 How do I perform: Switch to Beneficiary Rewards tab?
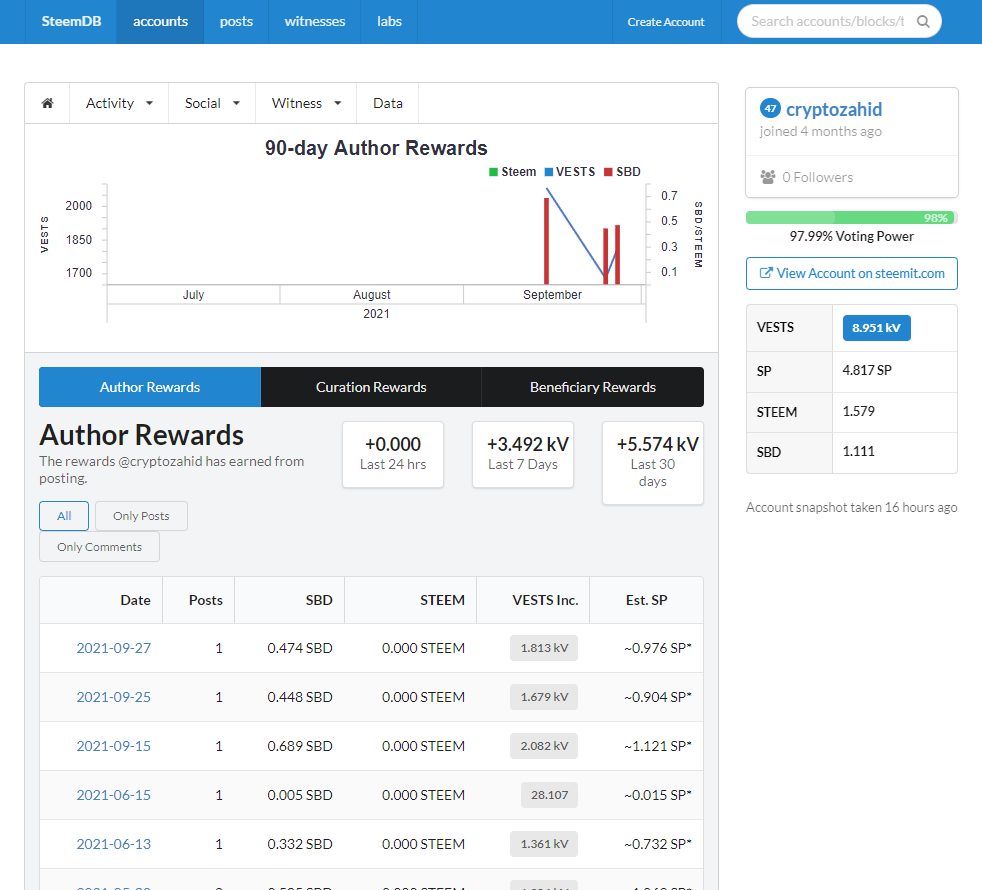592,387
